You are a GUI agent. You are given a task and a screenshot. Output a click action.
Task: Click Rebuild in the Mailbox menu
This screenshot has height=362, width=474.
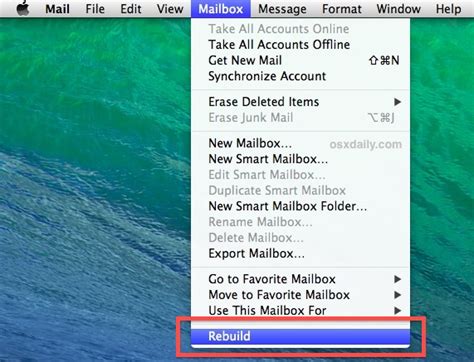point(300,336)
